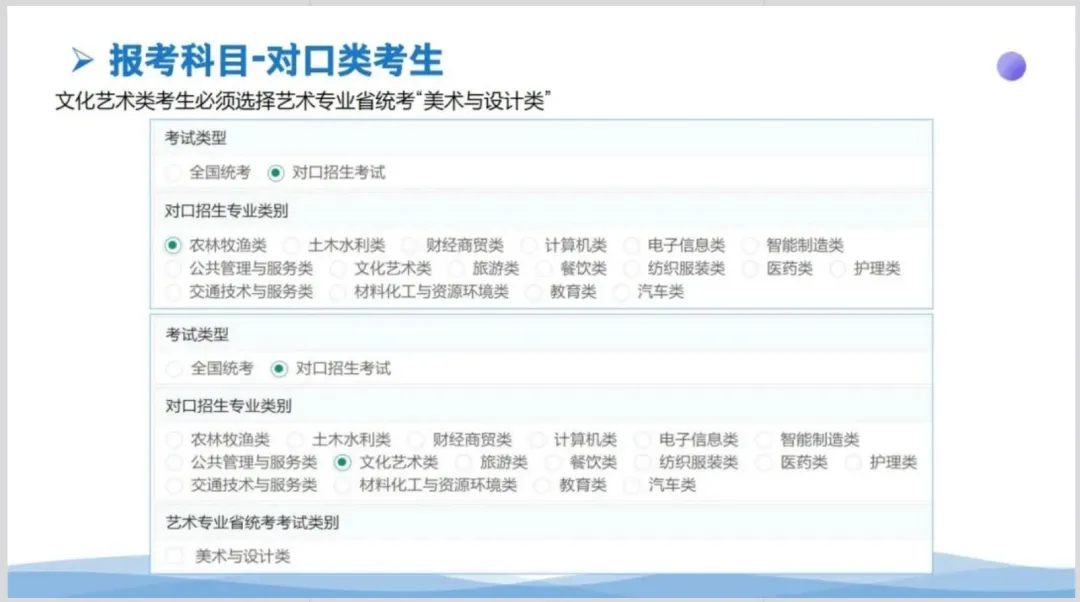Pick 智能制造类 in the 农林牧渔类-checked form
This screenshot has width=1080, height=602.
pos(749,245)
